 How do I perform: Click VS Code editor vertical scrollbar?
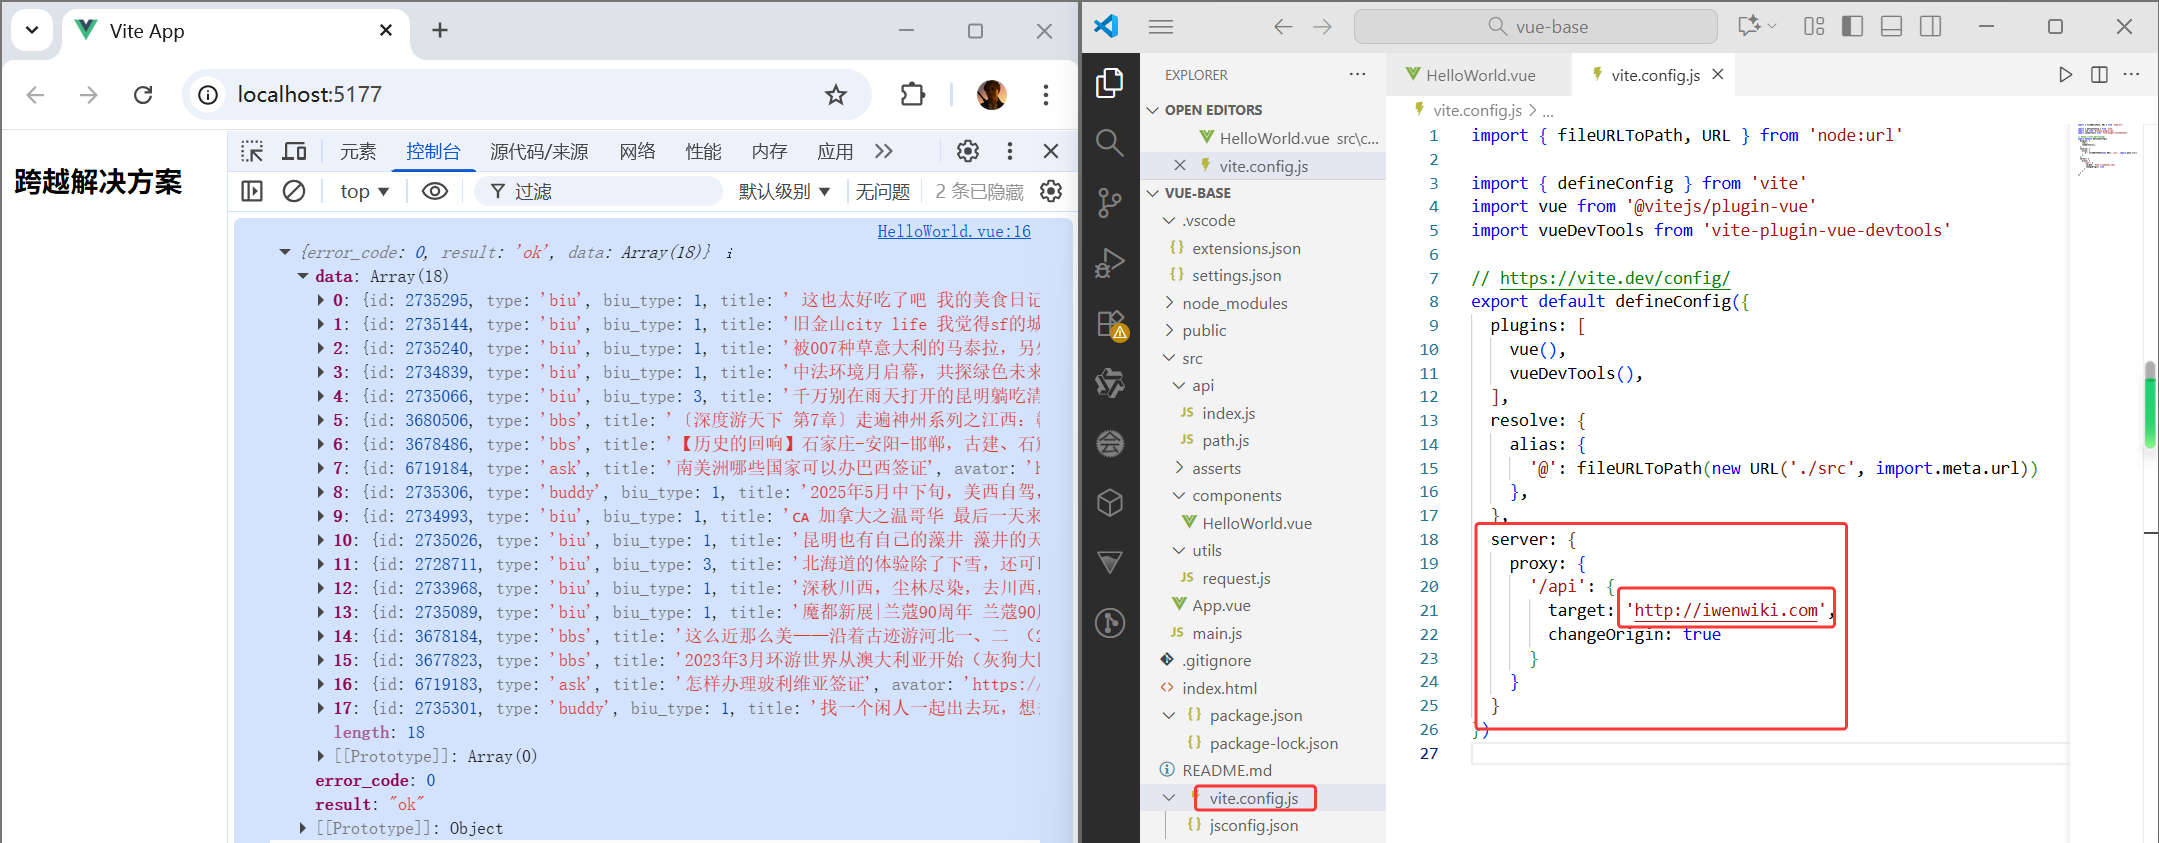(x=2150, y=404)
